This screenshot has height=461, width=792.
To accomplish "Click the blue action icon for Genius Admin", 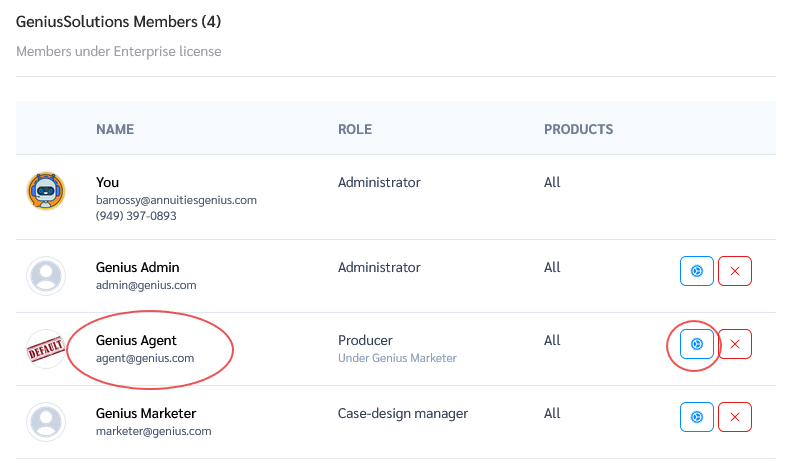I will pyautogui.click(x=697, y=271).
